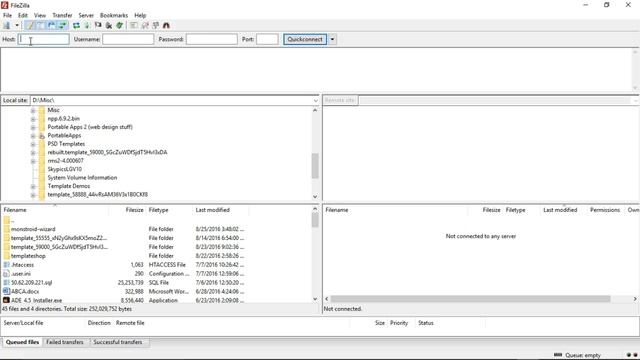Image resolution: width=640 pixels, height=360 pixels.
Task: Open the Site Manager dropdown arrow
Action: point(17,25)
